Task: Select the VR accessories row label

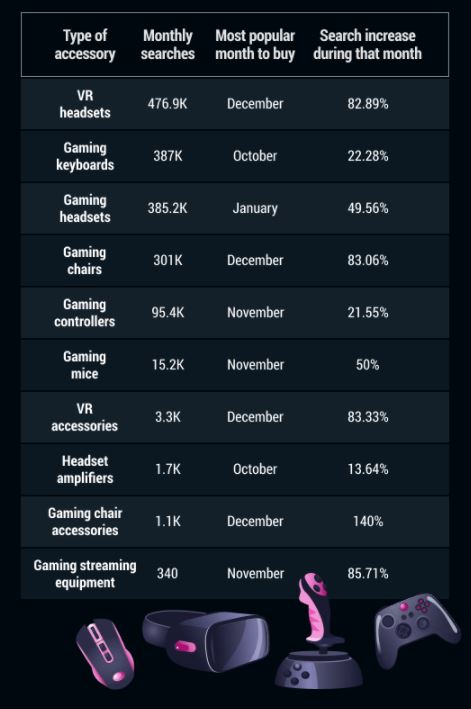Action: pyautogui.click(x=85, y=417)
